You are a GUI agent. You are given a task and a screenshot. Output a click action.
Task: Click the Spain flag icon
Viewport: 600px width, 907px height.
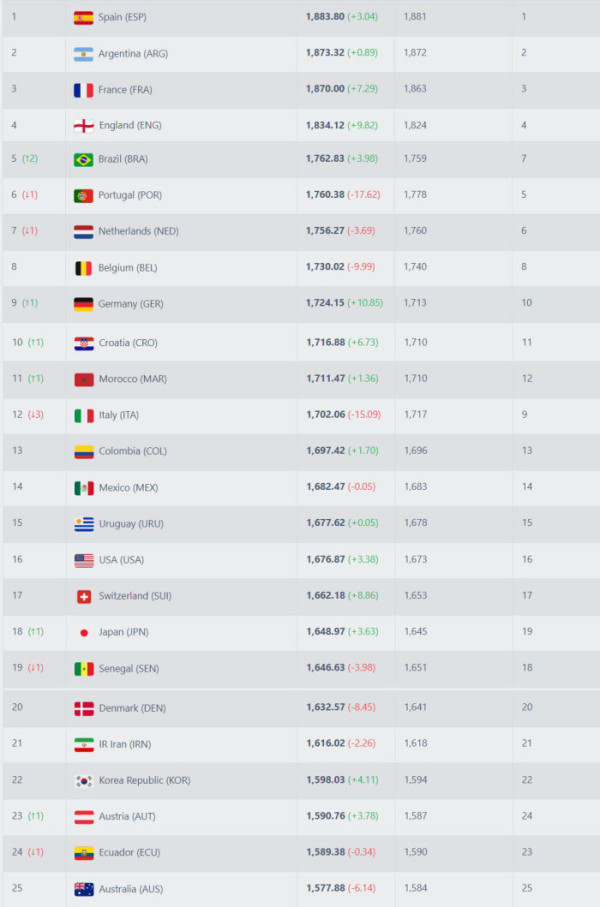tap(84, 17)
